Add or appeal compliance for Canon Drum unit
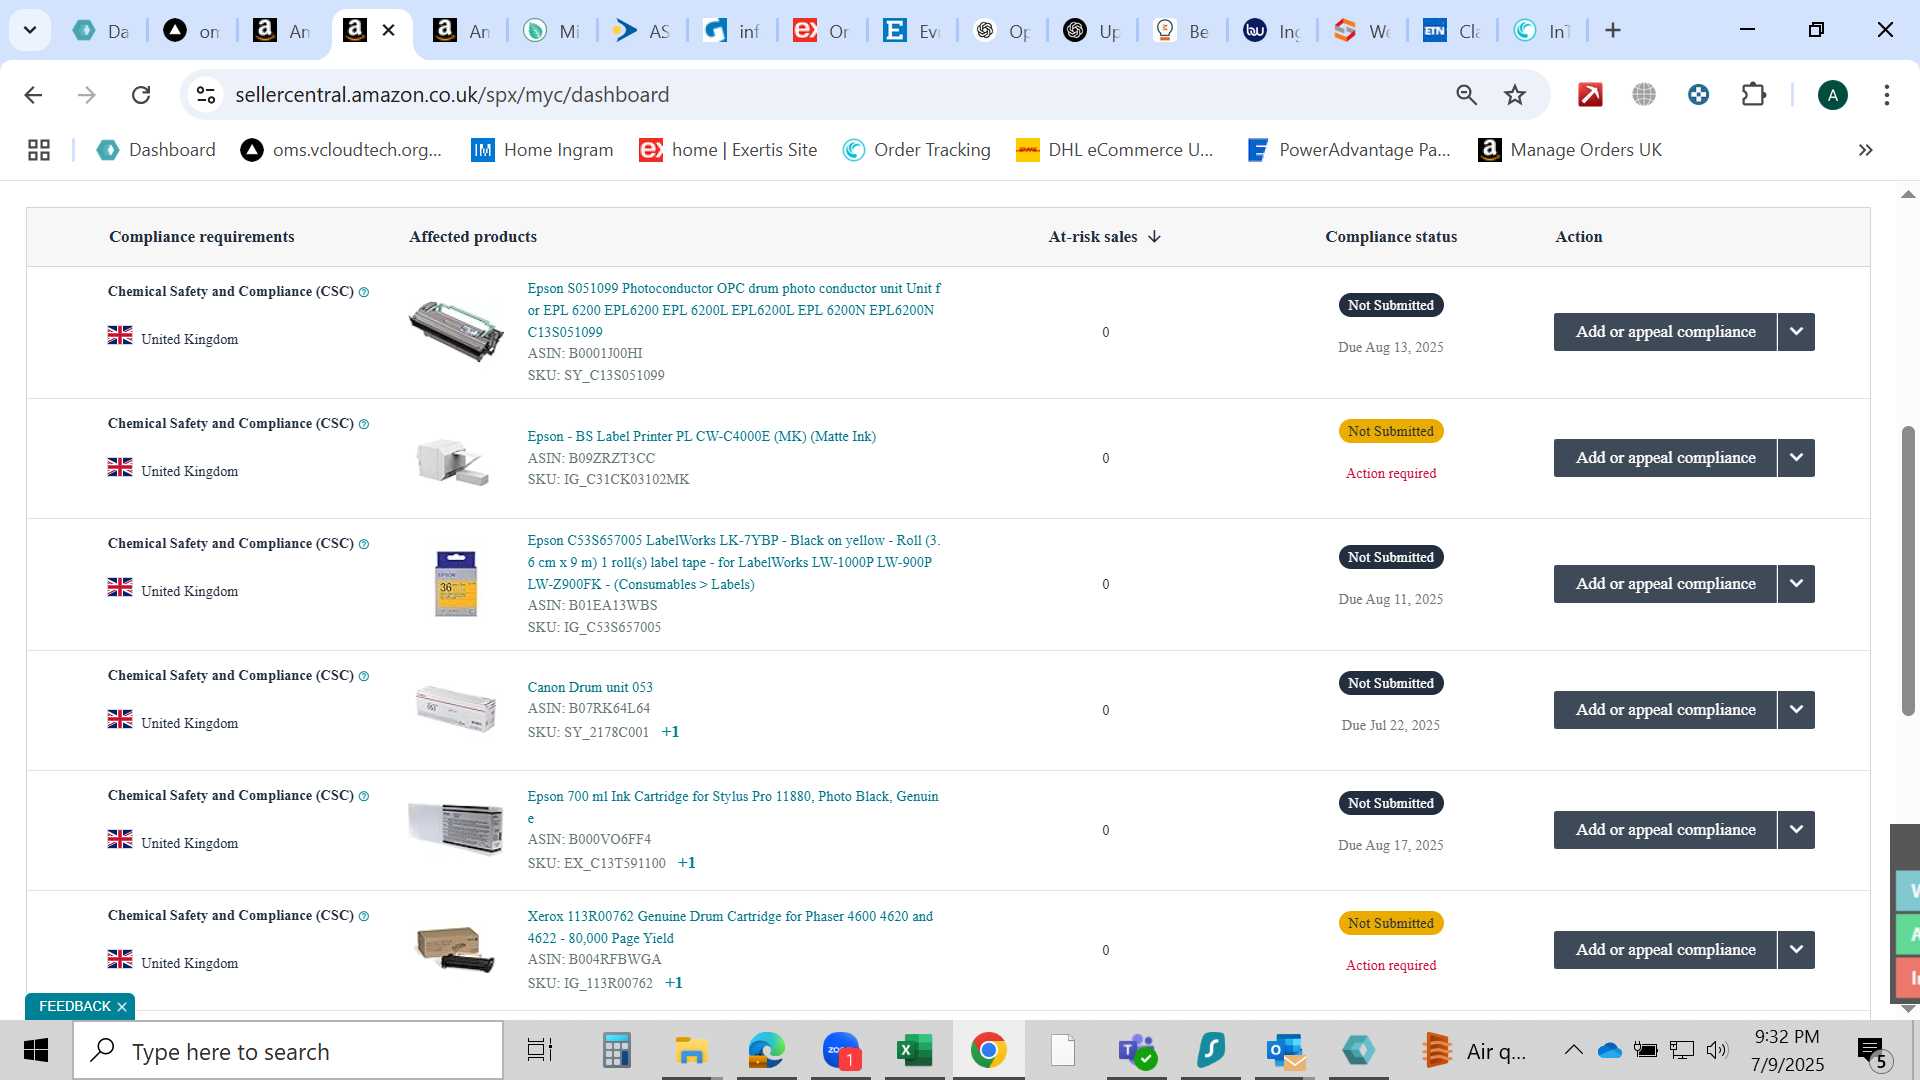1920x1080 pixels. [1665, 710]
